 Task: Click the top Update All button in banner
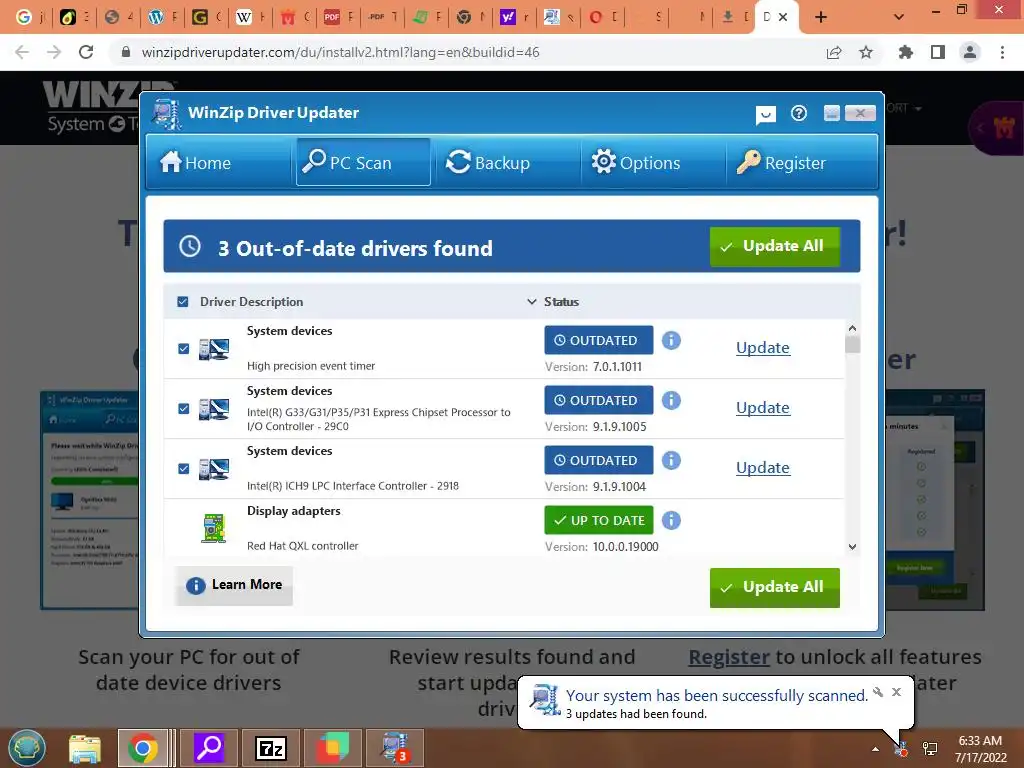775,246
